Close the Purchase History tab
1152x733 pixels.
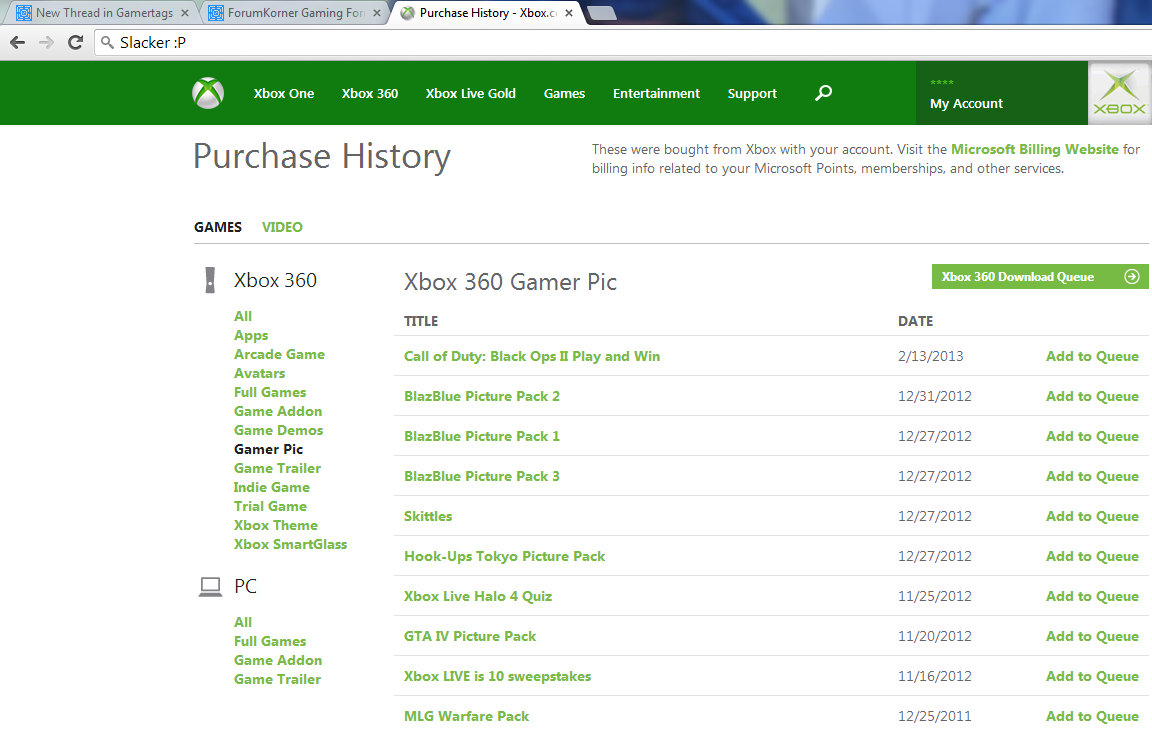point(569,13)
